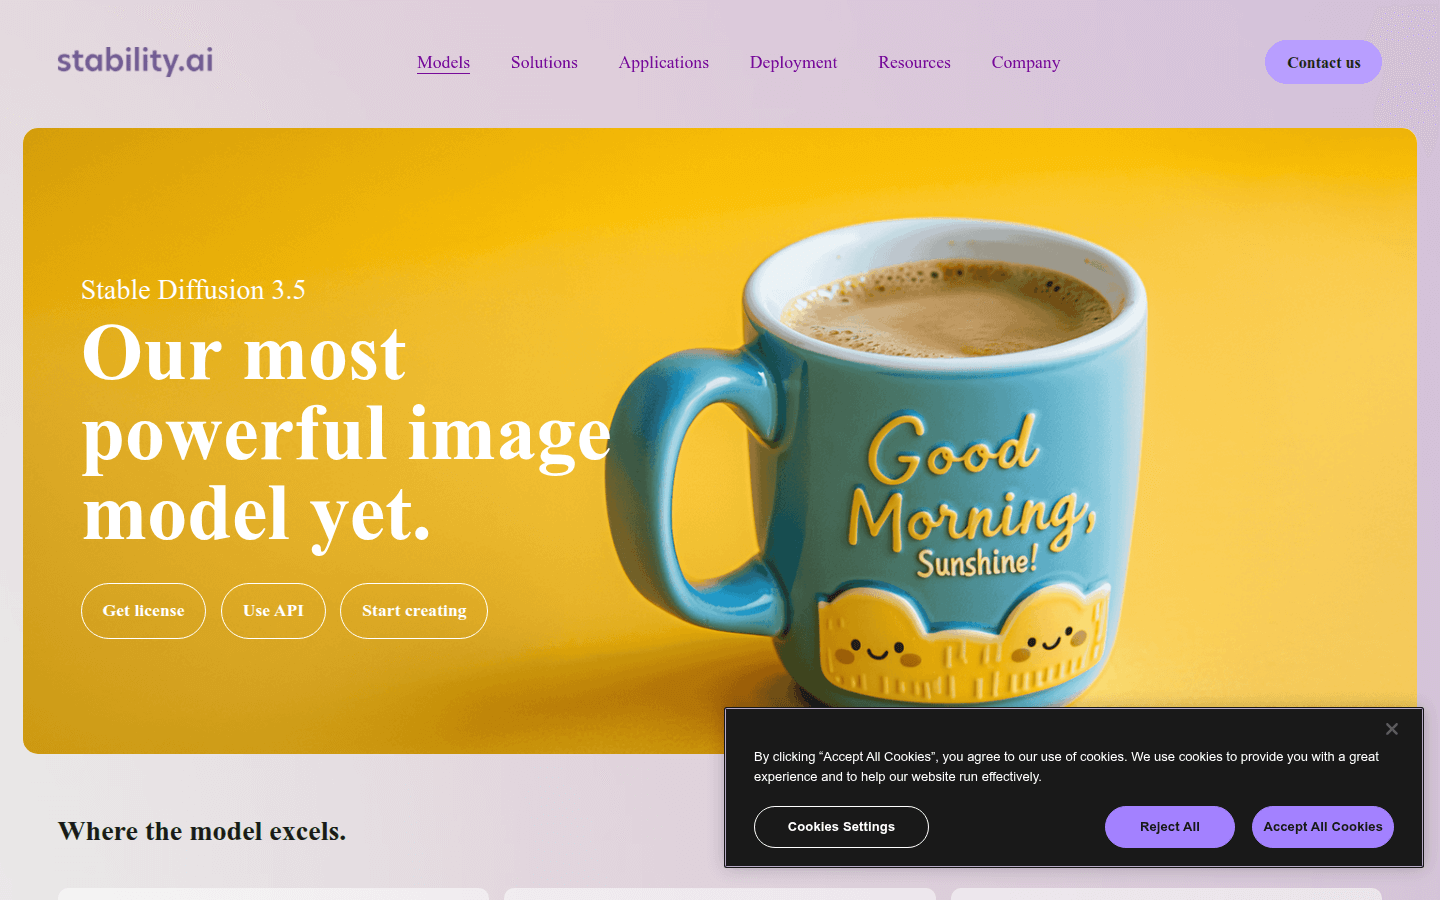Open the Company menu
Screen dimensions: 1440x900
pyautogui.click(x=1026, y=62)
